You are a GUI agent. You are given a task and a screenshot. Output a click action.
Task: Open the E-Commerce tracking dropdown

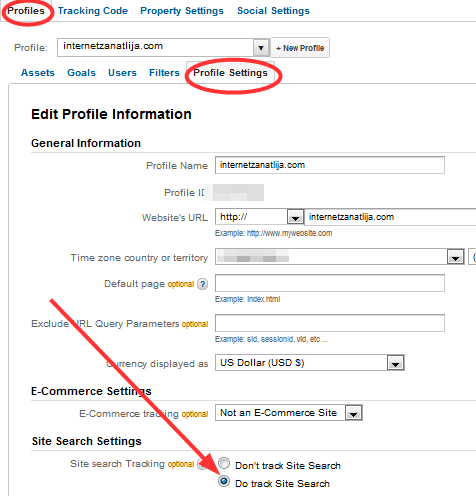353,413
